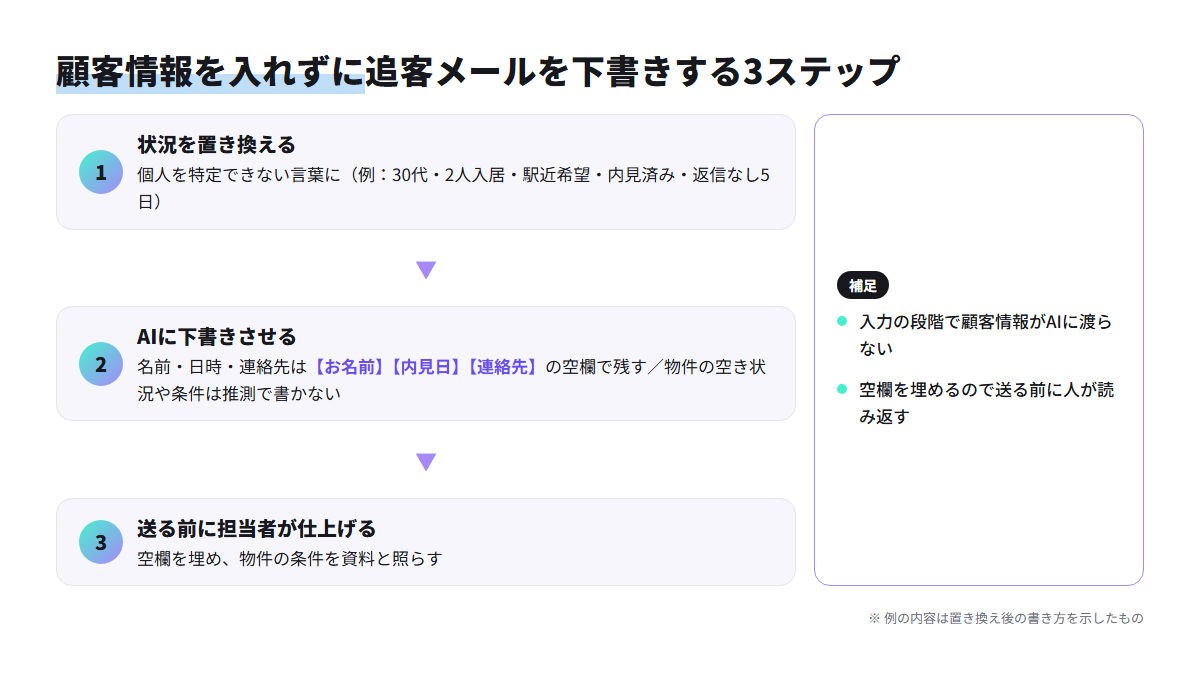This screenshot has width=1200, height=675.
Task: Click the text 空欄を埋め、物件の条件を資料と照らす
Action: (289, 558)
